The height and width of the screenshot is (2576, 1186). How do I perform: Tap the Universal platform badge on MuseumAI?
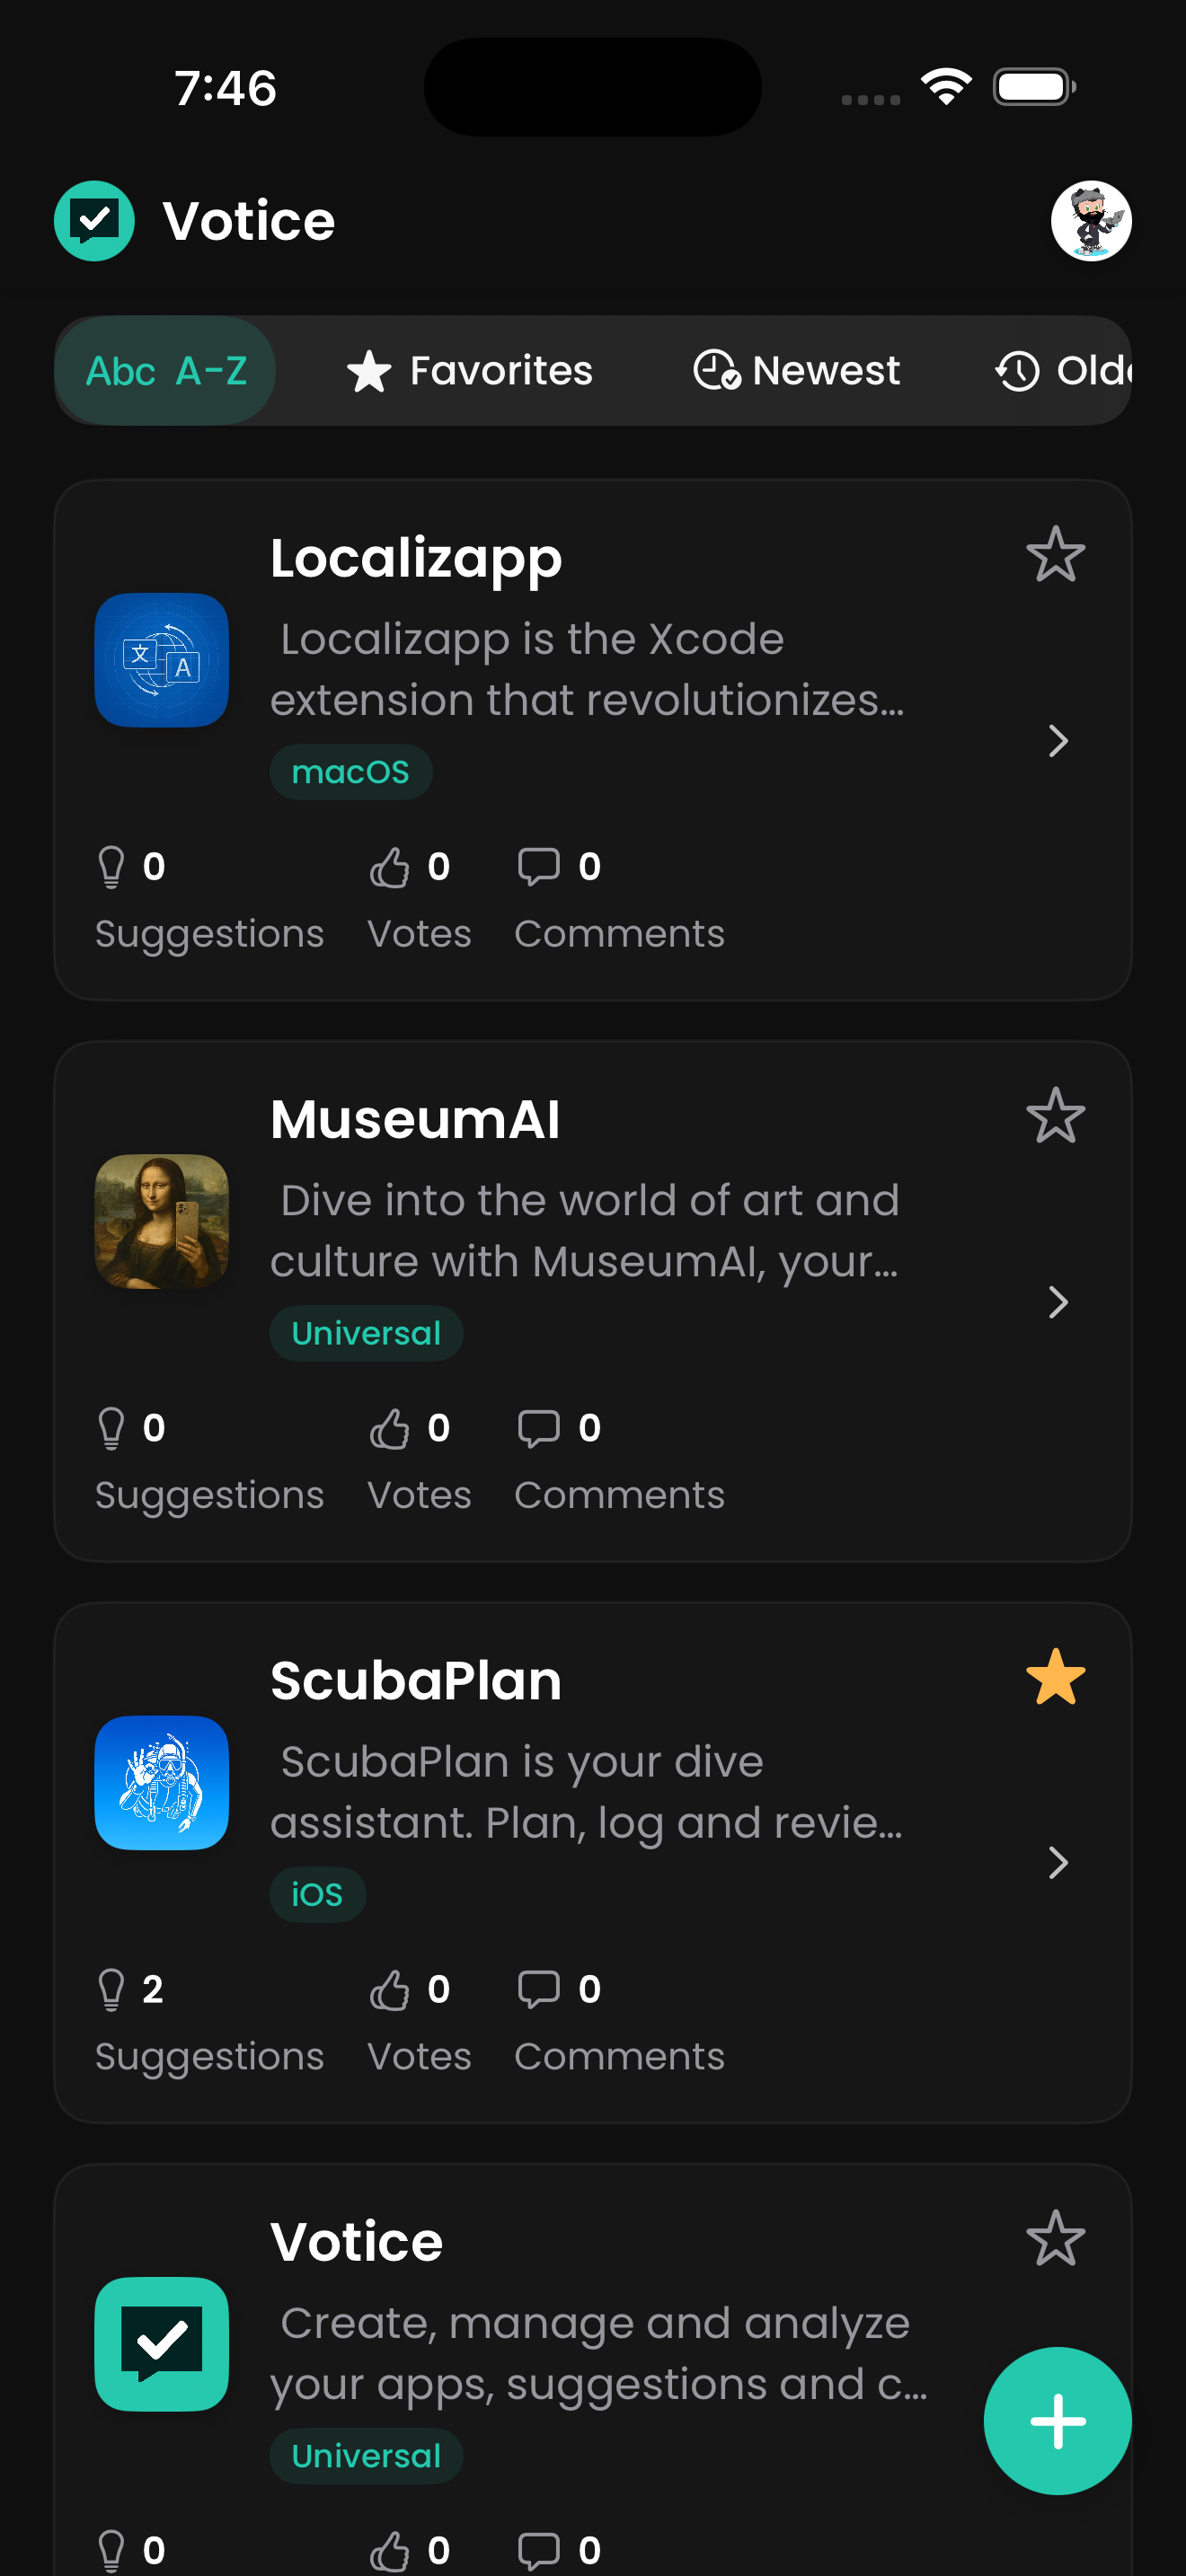366,1332
